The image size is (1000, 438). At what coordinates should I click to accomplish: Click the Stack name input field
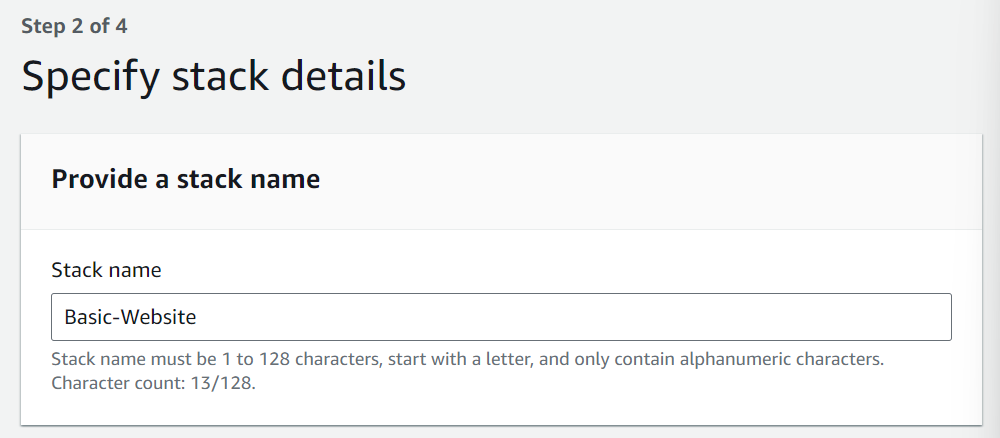pos(500,317)
